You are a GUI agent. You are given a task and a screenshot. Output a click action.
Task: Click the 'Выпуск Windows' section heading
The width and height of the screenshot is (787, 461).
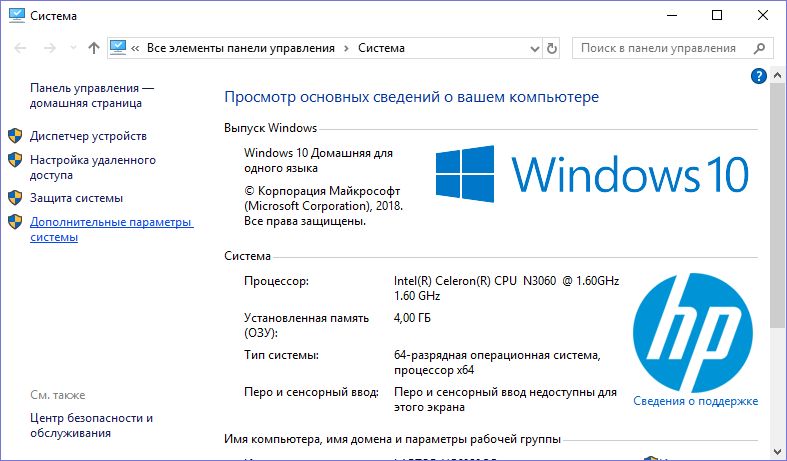271,128
